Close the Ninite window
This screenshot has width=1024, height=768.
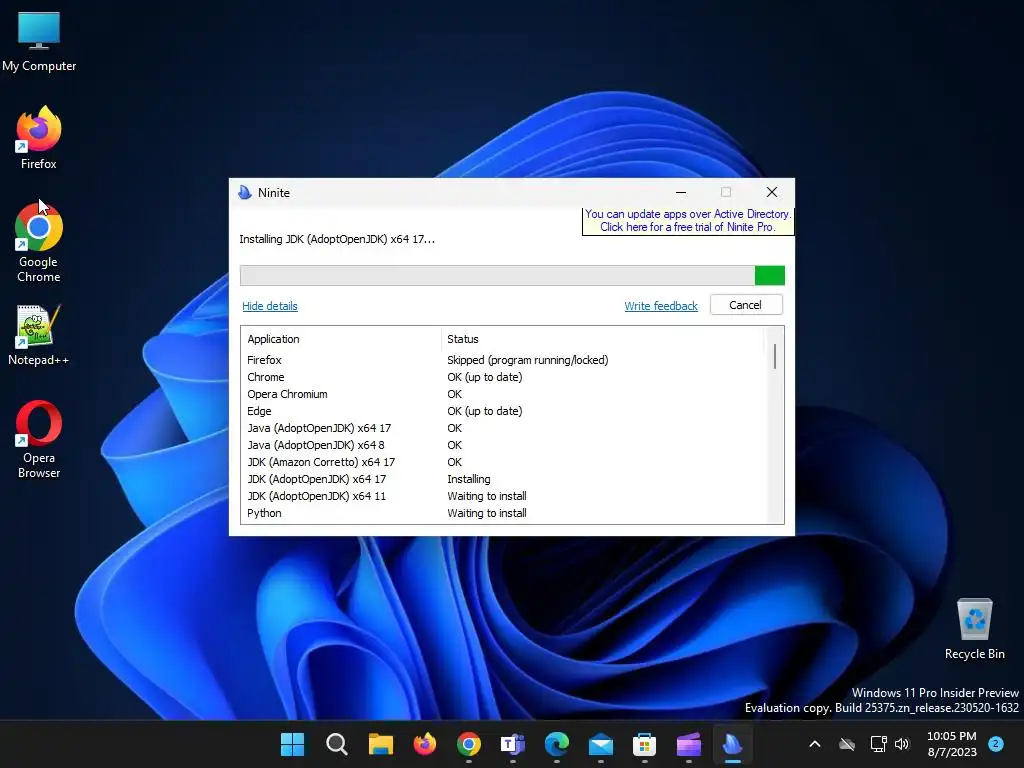point(771,192)
